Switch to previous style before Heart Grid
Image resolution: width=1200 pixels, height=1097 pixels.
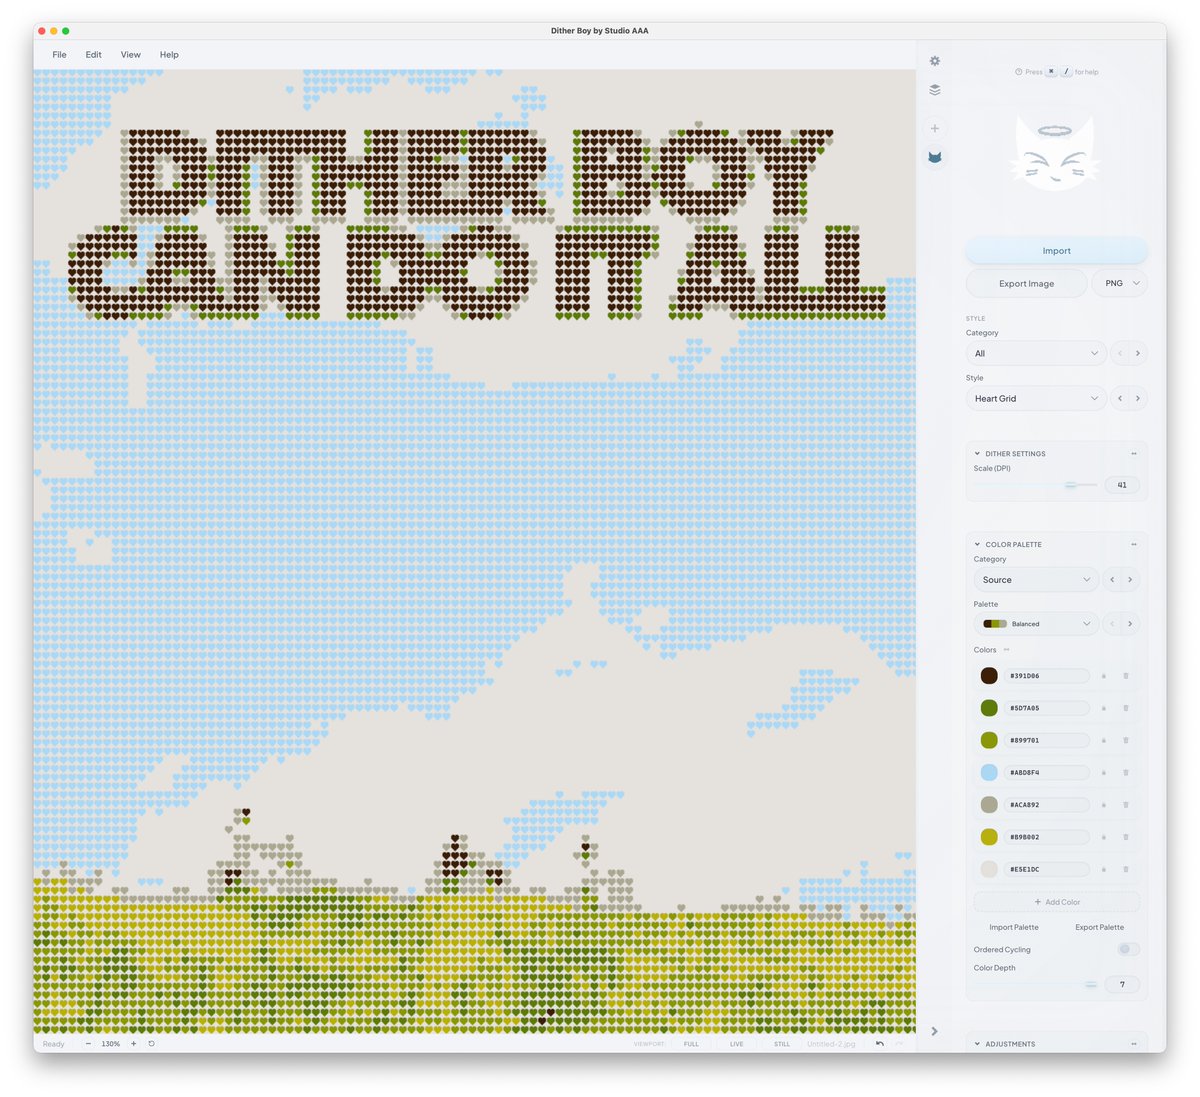coord(1120,398)
